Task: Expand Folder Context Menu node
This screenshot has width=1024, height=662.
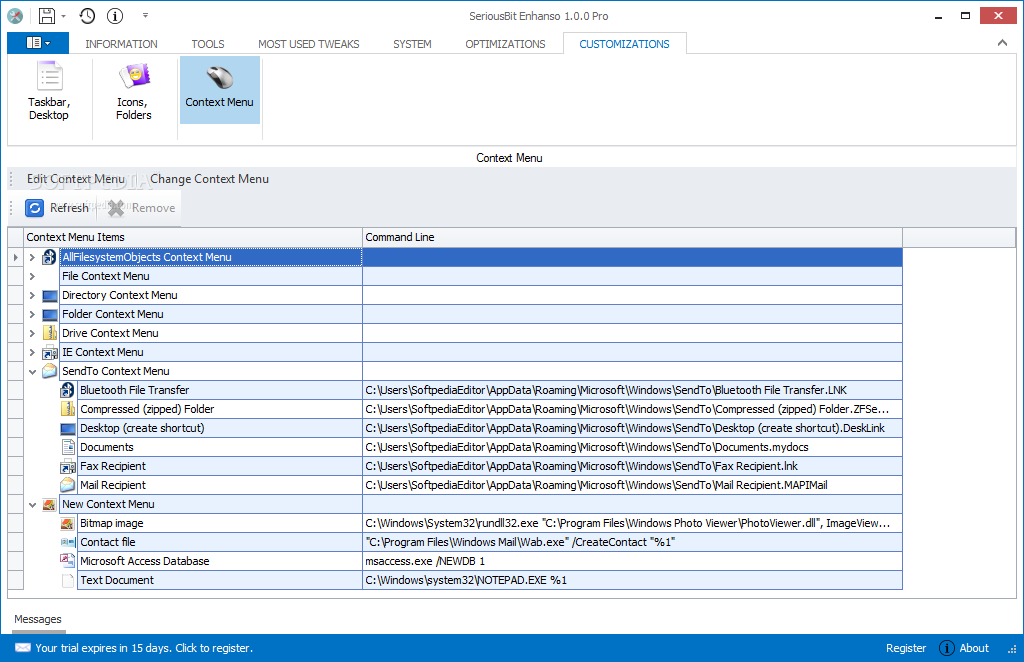Action: coord(32,314)
